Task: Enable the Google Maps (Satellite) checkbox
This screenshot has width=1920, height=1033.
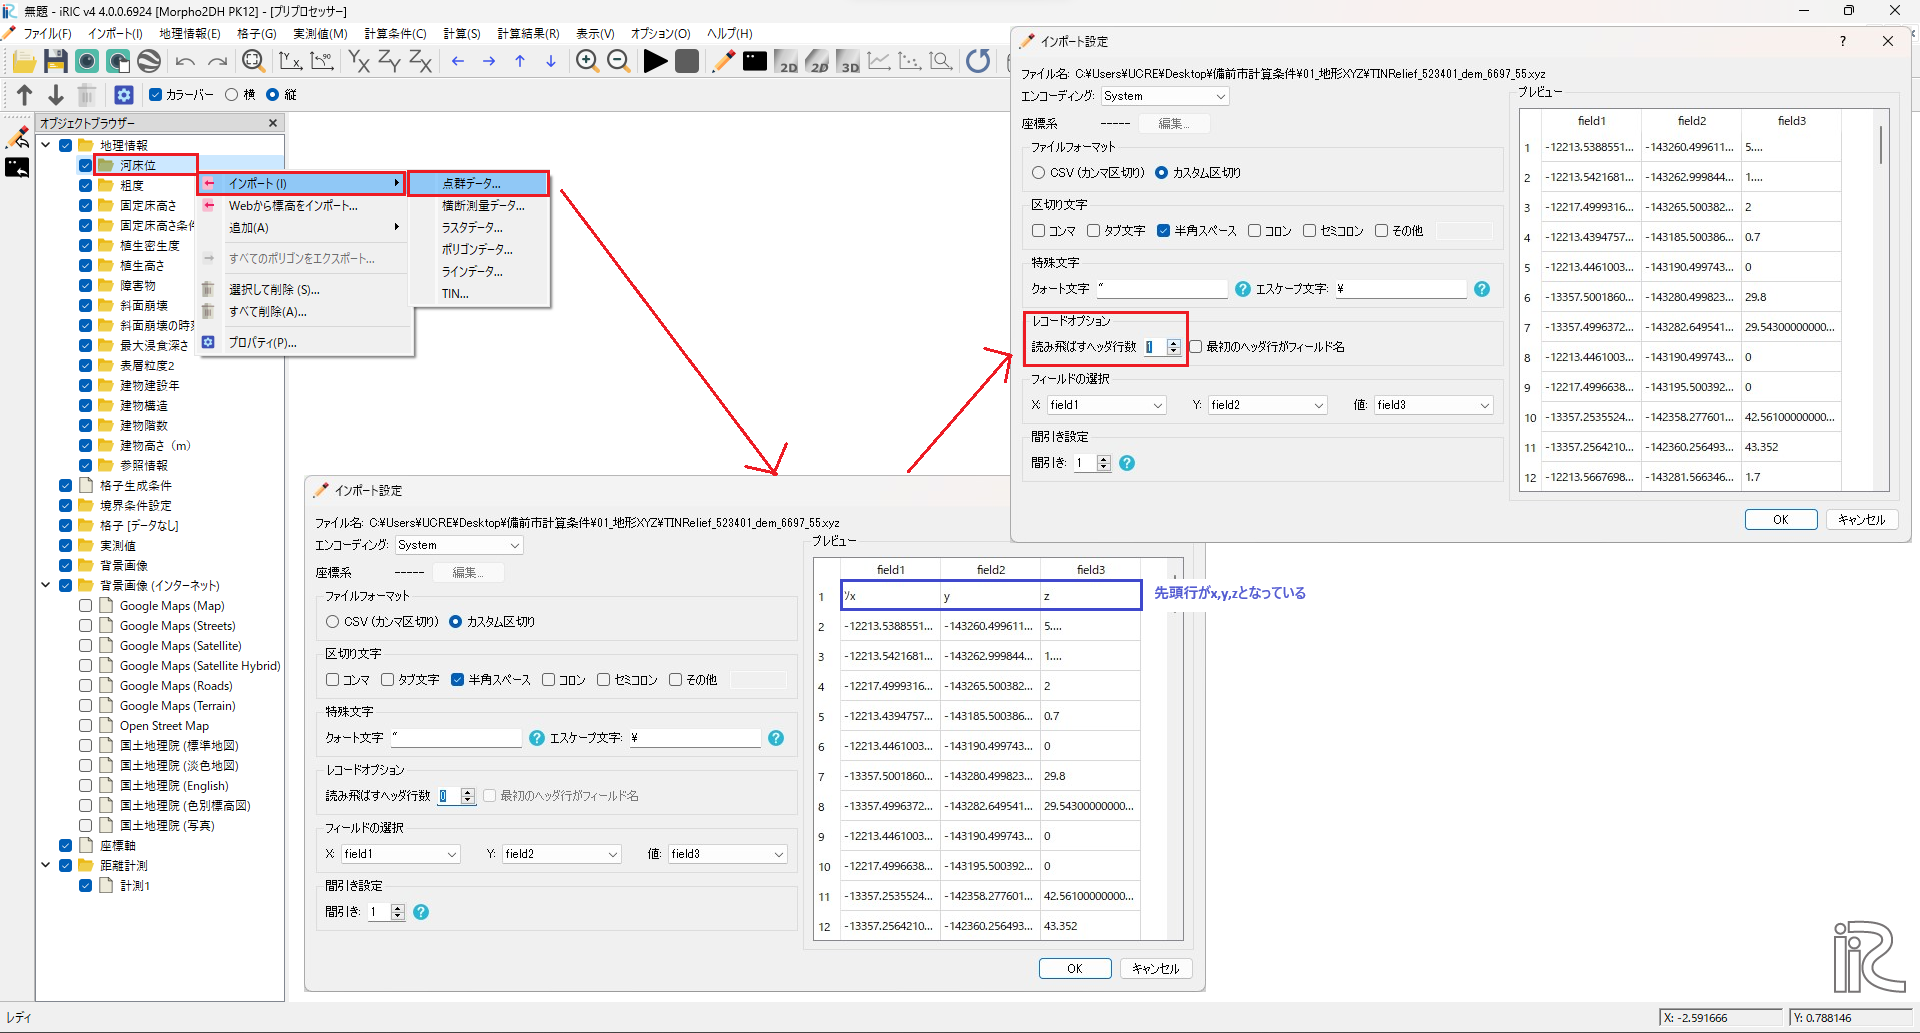Action: (x=86, y=646)
